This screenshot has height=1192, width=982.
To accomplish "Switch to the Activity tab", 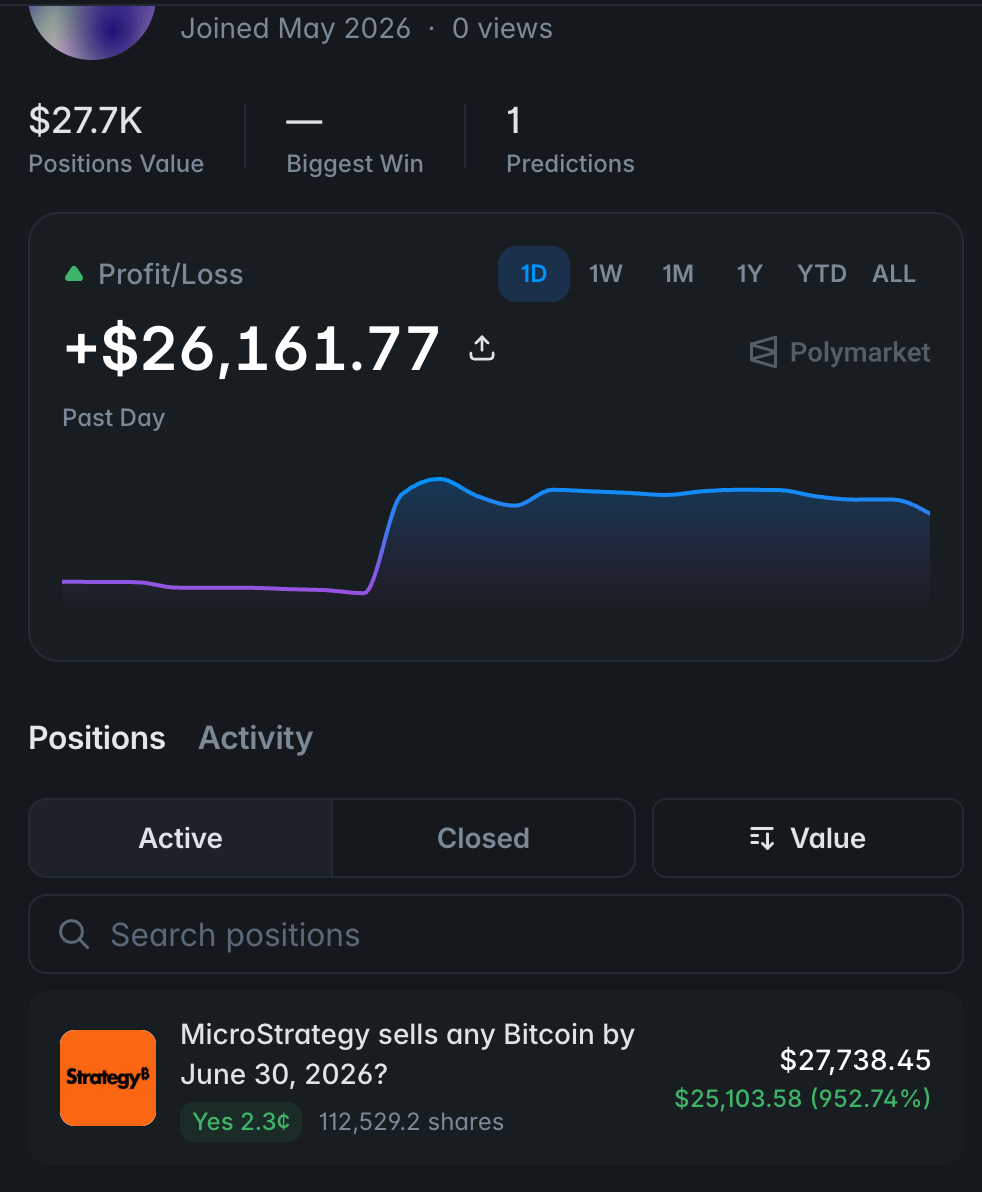I will point(255,738).
